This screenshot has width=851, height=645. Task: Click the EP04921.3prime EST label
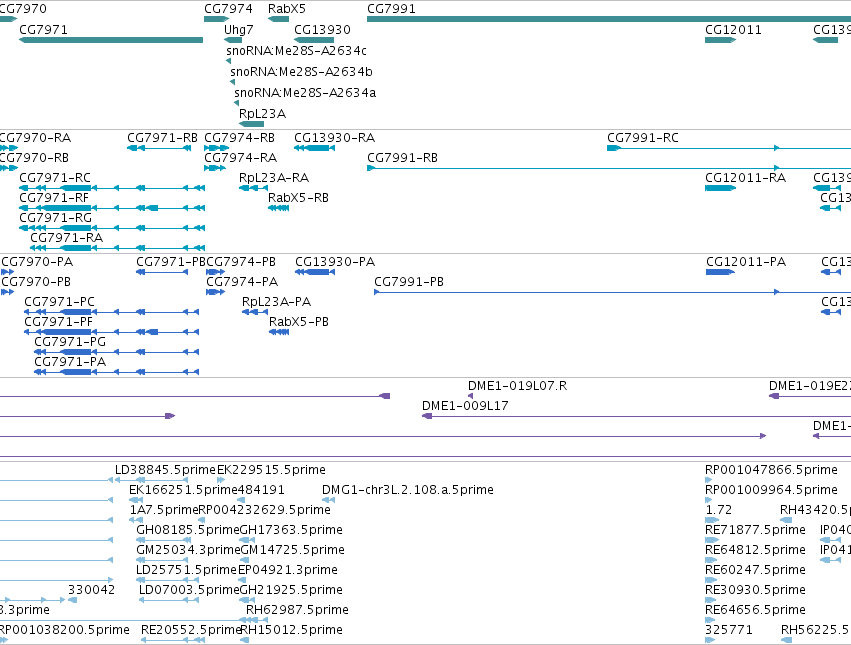[288, 570]
